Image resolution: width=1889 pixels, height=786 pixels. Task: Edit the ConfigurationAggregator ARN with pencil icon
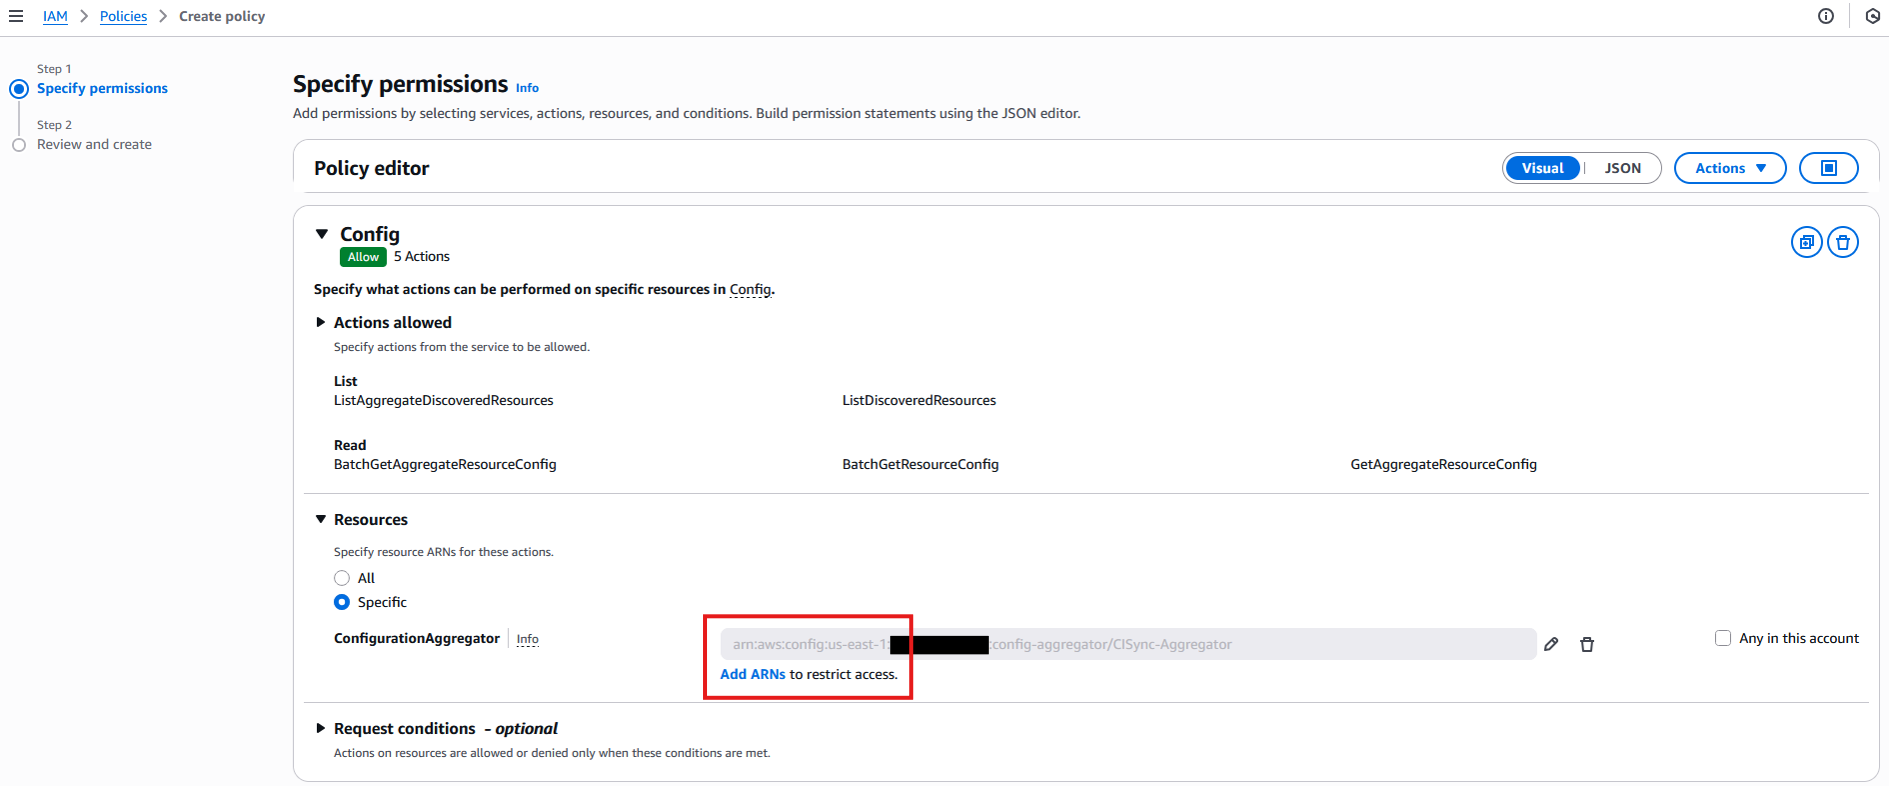[1551, 644]
